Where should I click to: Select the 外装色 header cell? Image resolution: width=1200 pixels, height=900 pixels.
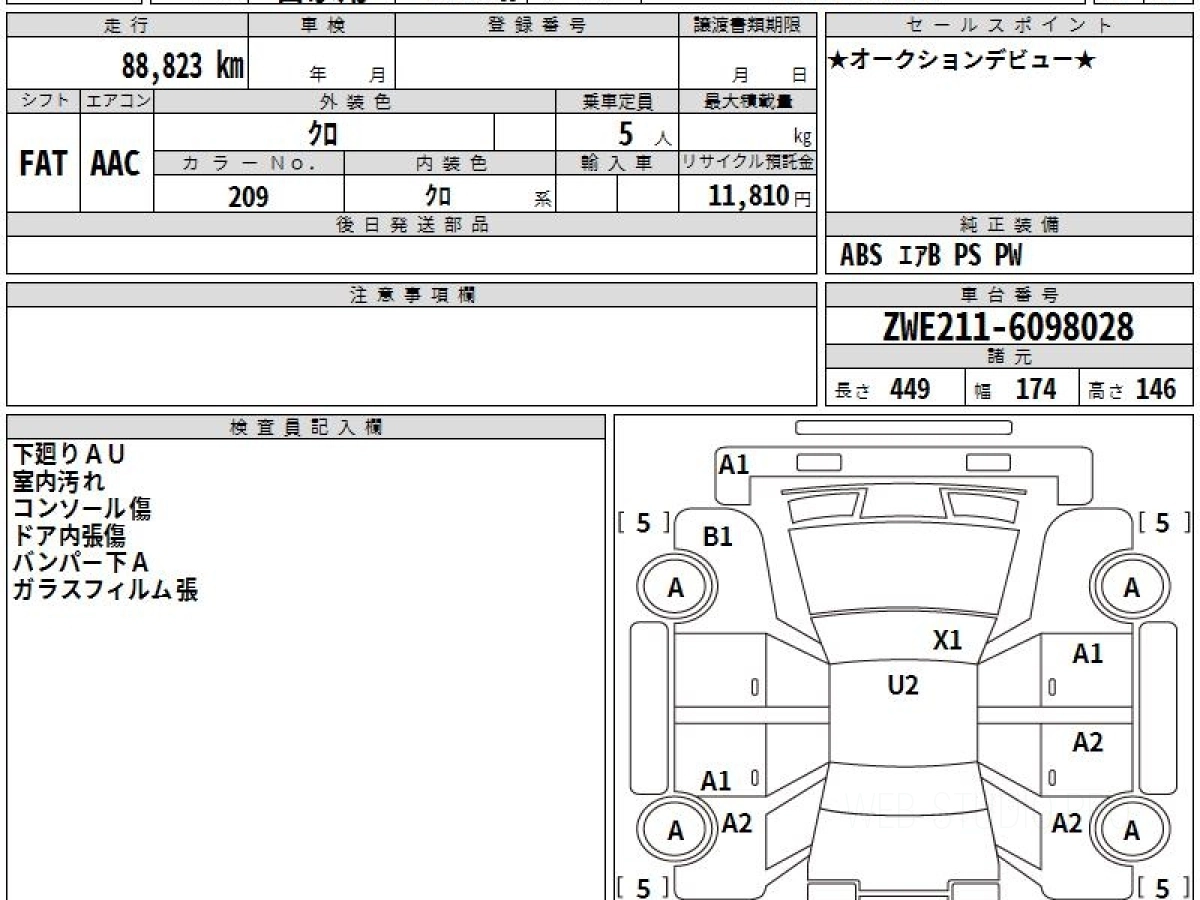click(355, 101)
